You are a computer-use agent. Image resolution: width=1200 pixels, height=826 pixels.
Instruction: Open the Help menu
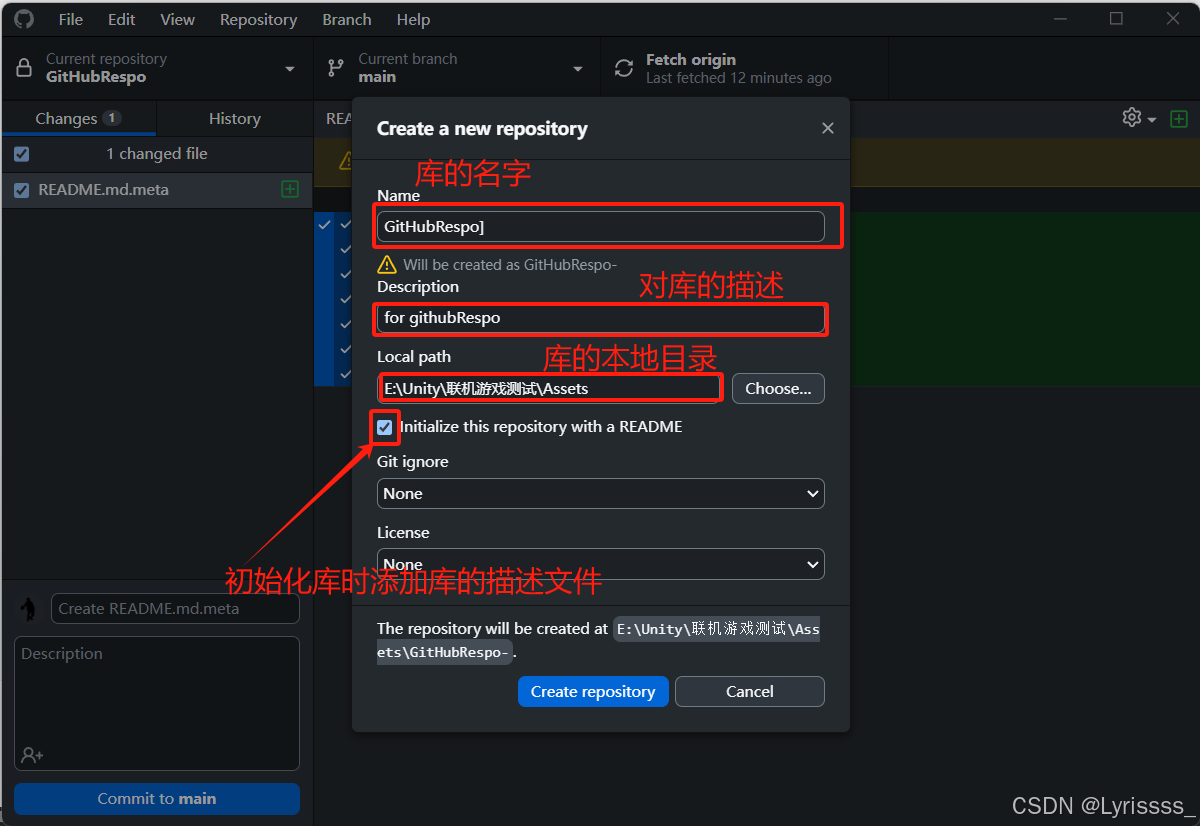tap(413, 19)
